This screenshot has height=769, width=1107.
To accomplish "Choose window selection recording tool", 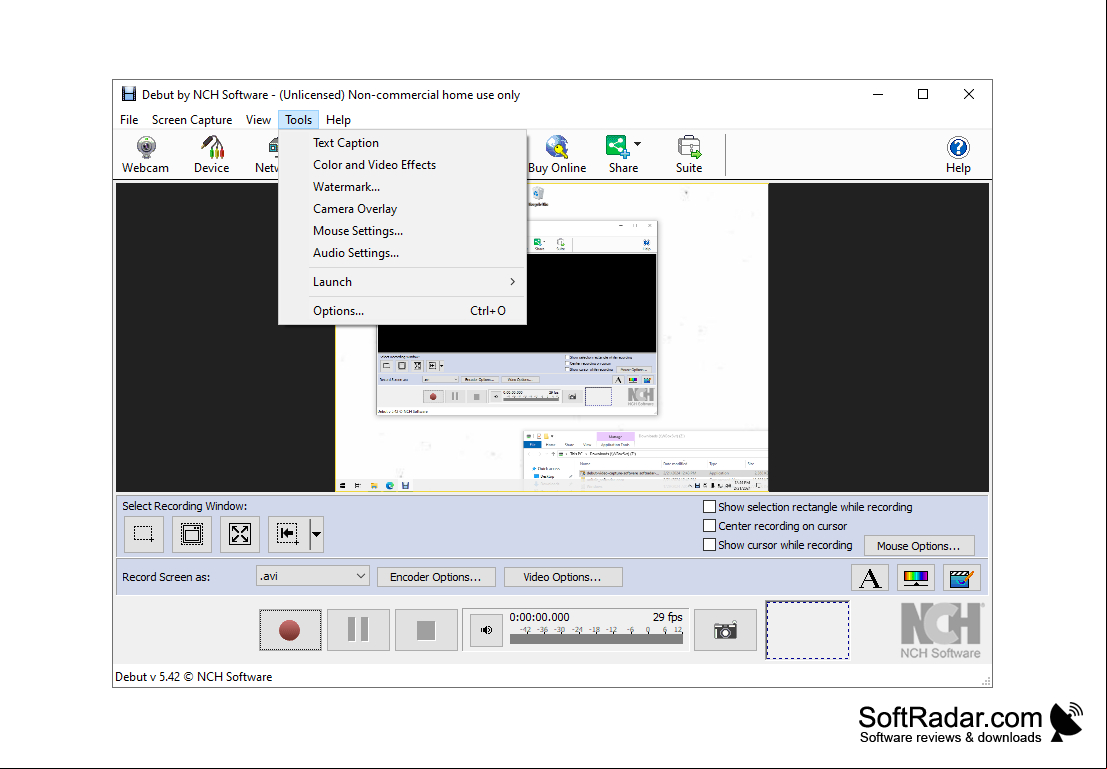I will [x=192, y=534].
